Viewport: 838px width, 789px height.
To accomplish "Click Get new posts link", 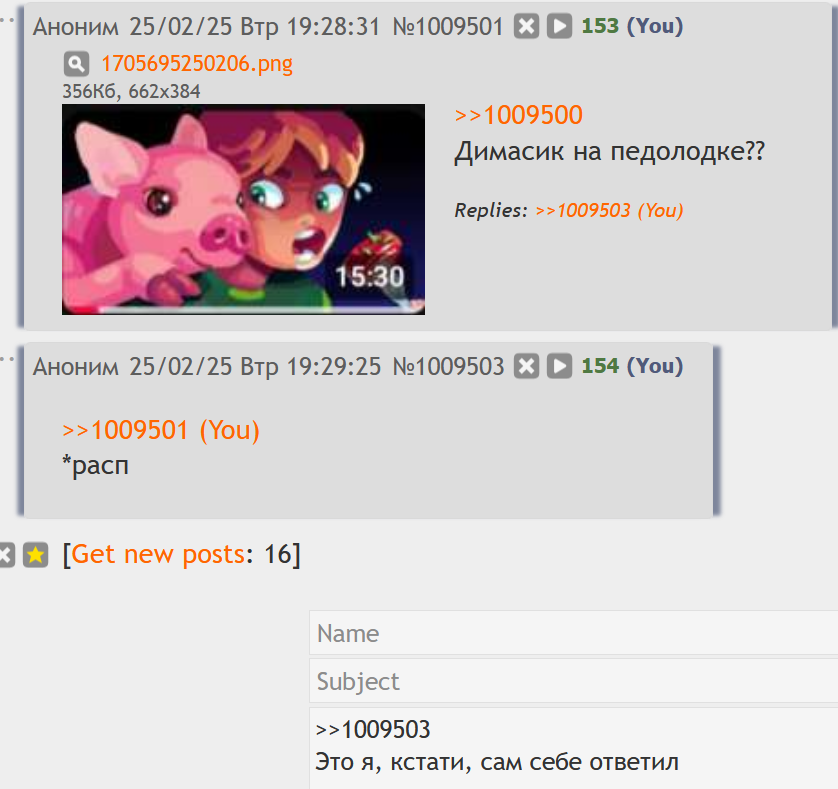I will click(158, 554).
